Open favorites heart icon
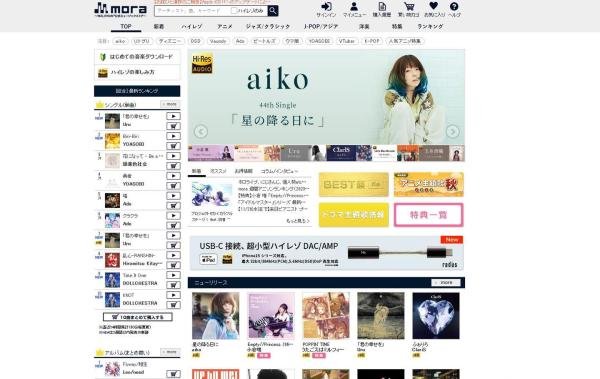 click(x=434, y=10)
